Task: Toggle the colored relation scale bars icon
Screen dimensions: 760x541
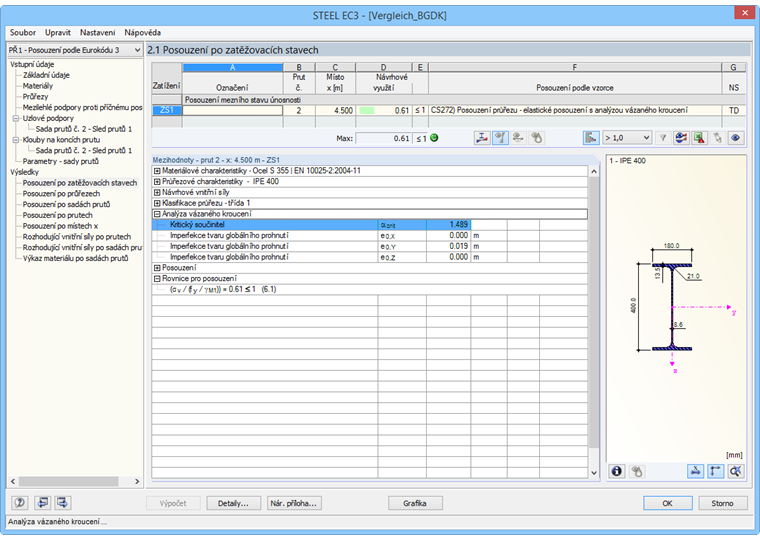Action: [591, 138]
